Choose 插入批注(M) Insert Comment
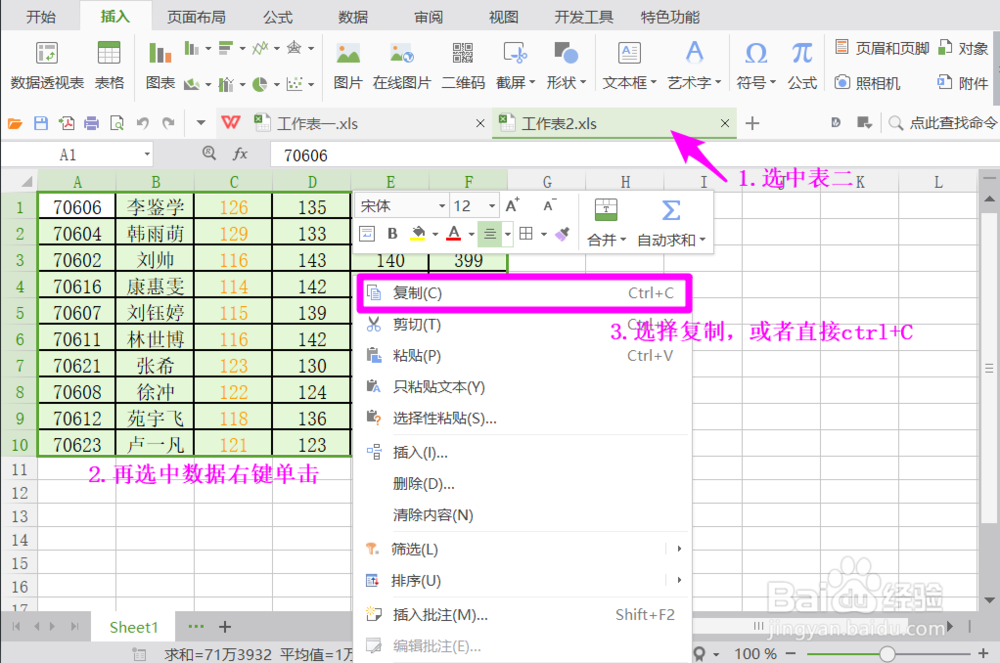Viewport: 1000px width, 663px height. [x=524, y=615]
